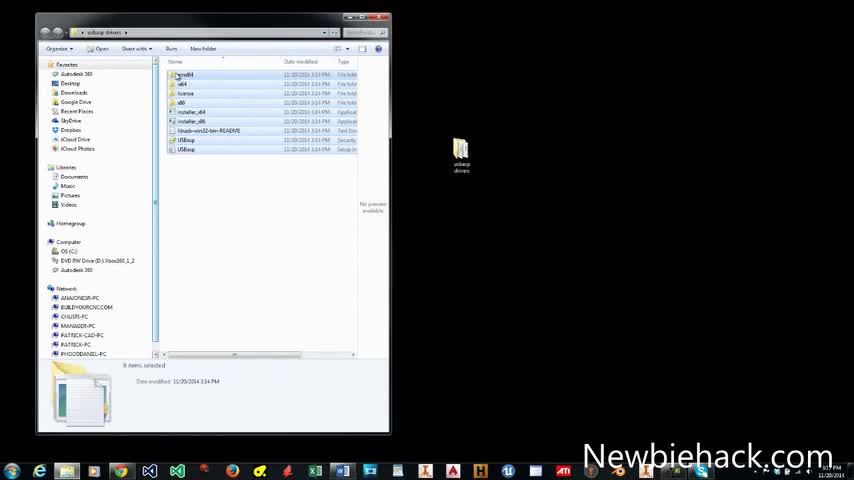This screenshot has width=854, height=480.
Task: Open DVD RW Drive (D:) entry
Action: [x=97, y=261]
